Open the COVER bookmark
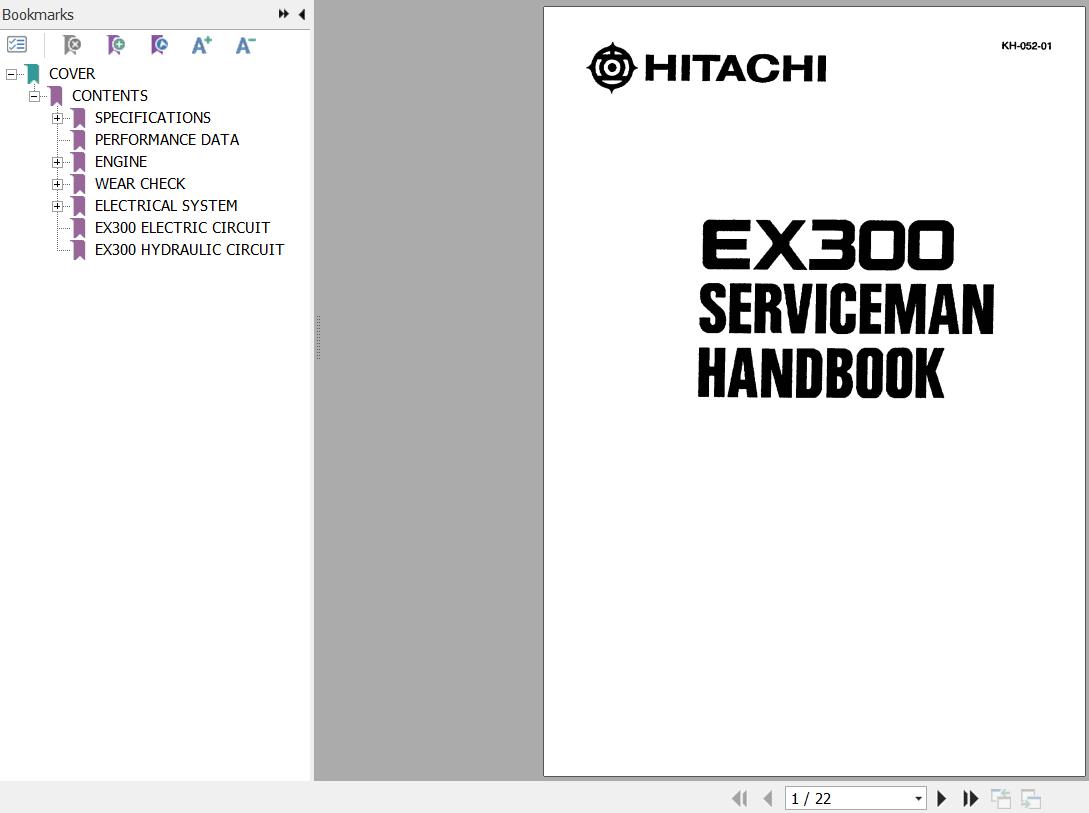Viewport: 1089px width, 813px height. [x=72, y=74]
